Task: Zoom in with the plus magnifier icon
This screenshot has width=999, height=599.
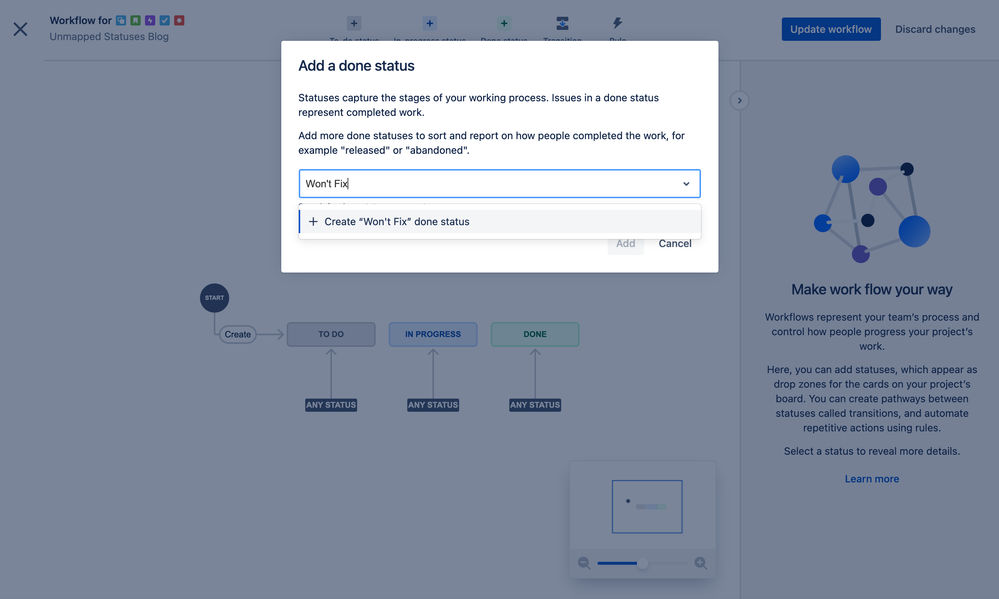Action: pos(701,563)
